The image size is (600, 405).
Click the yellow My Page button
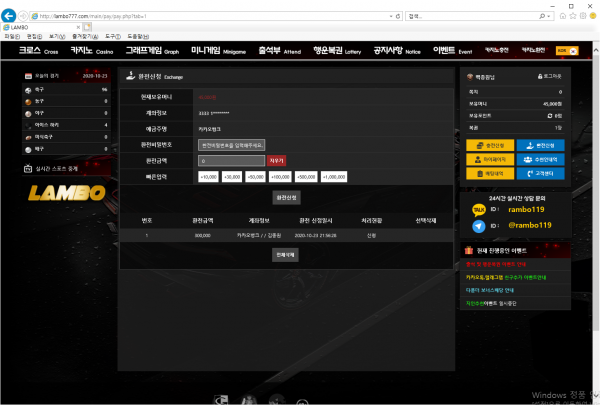click(490, 160)
